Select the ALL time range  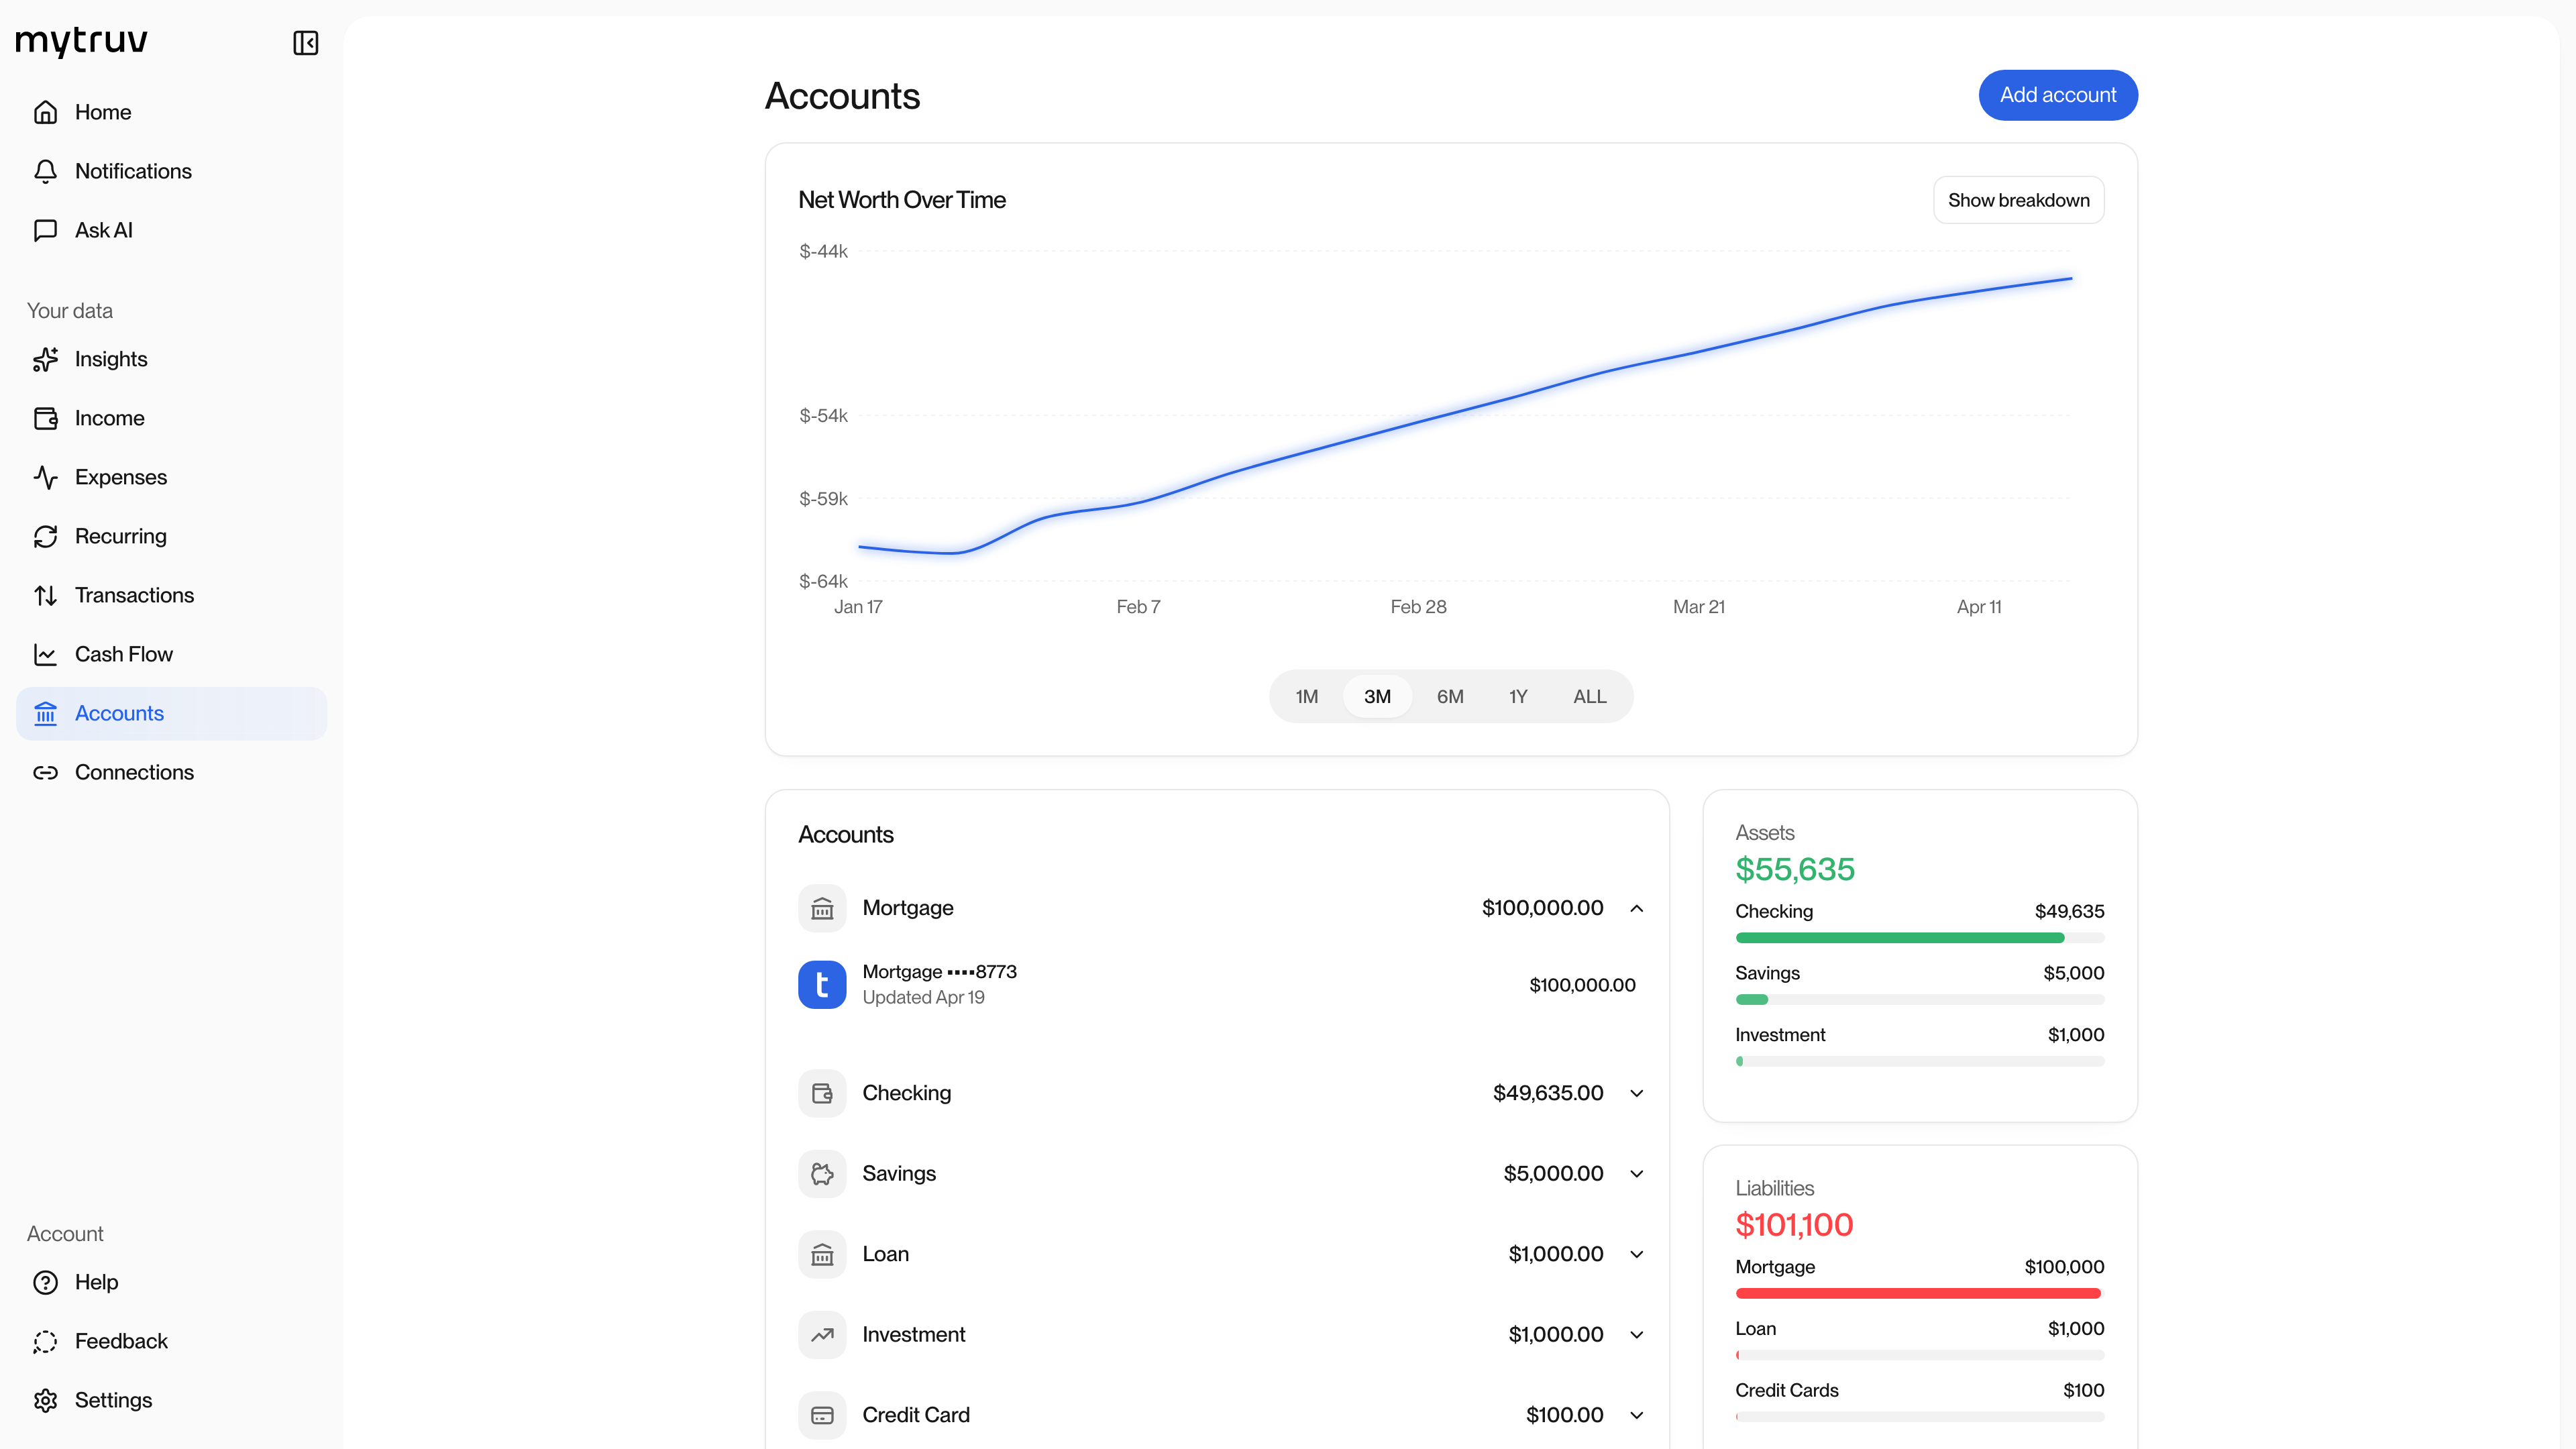1589,696
